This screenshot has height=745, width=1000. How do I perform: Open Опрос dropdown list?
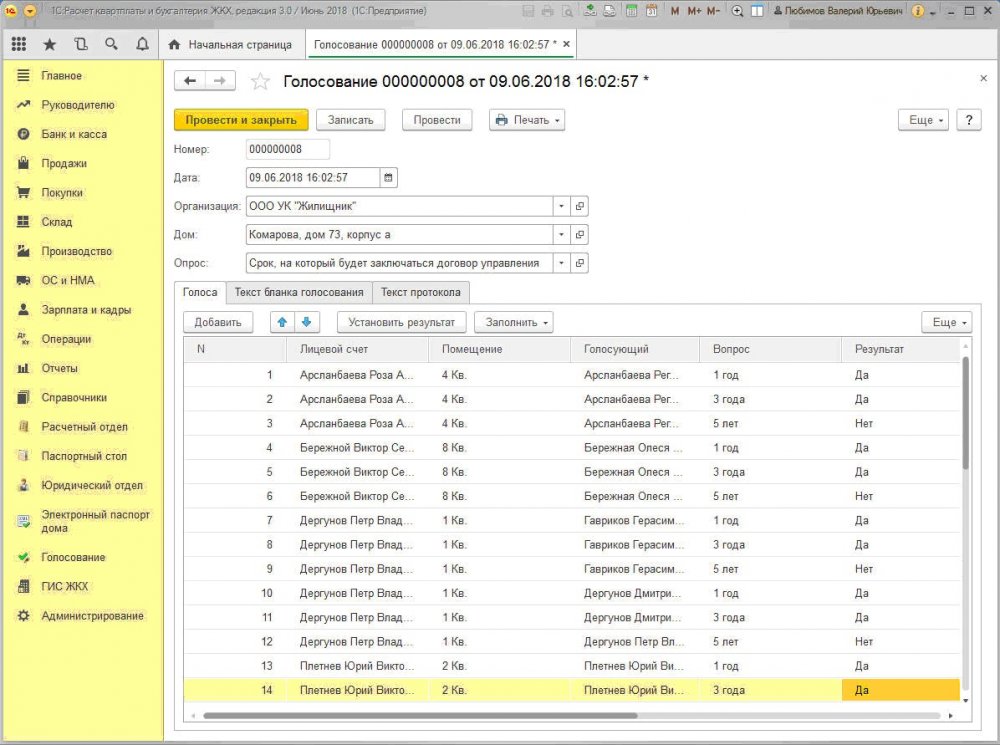point(561,263)
